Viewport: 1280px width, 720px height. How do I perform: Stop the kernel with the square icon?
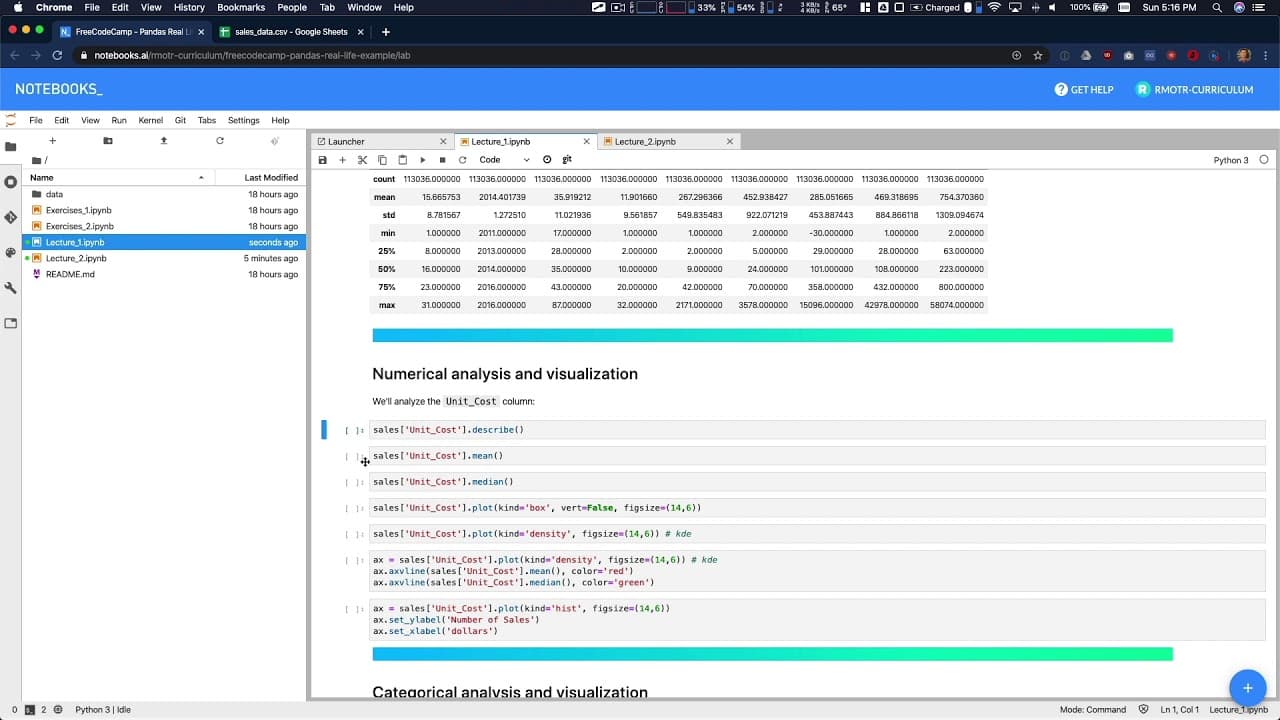click(x=442, y=160)
